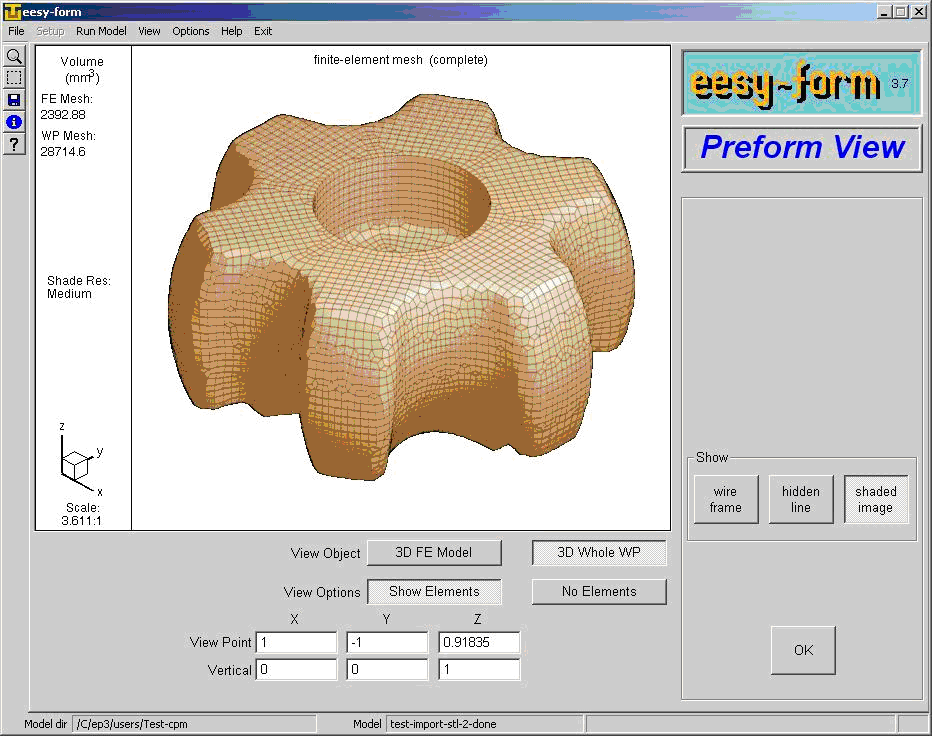Click the View Point Z input field
This screenshot has width=932, height=736.
pos(479,643)
